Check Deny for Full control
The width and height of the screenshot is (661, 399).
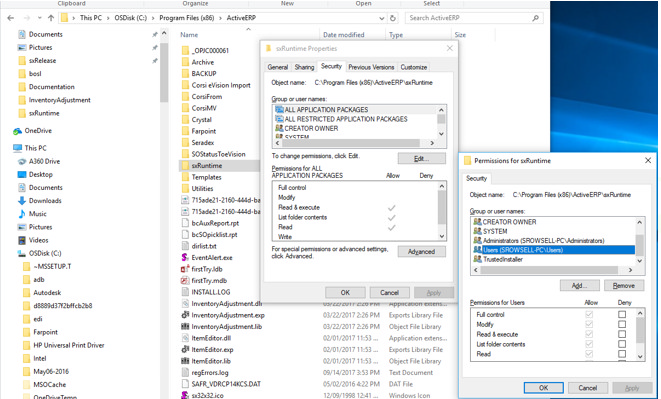tap(622, 315)
